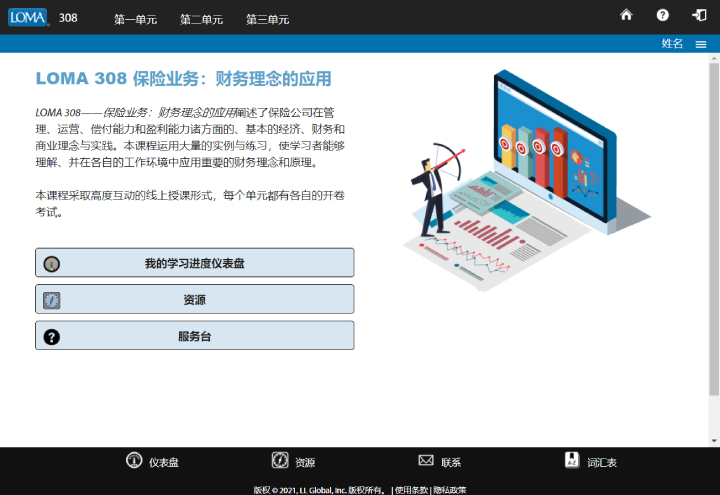Open the 资源 button in main content
This screenshot has width=720, height=495.
[x=195, y=299]
